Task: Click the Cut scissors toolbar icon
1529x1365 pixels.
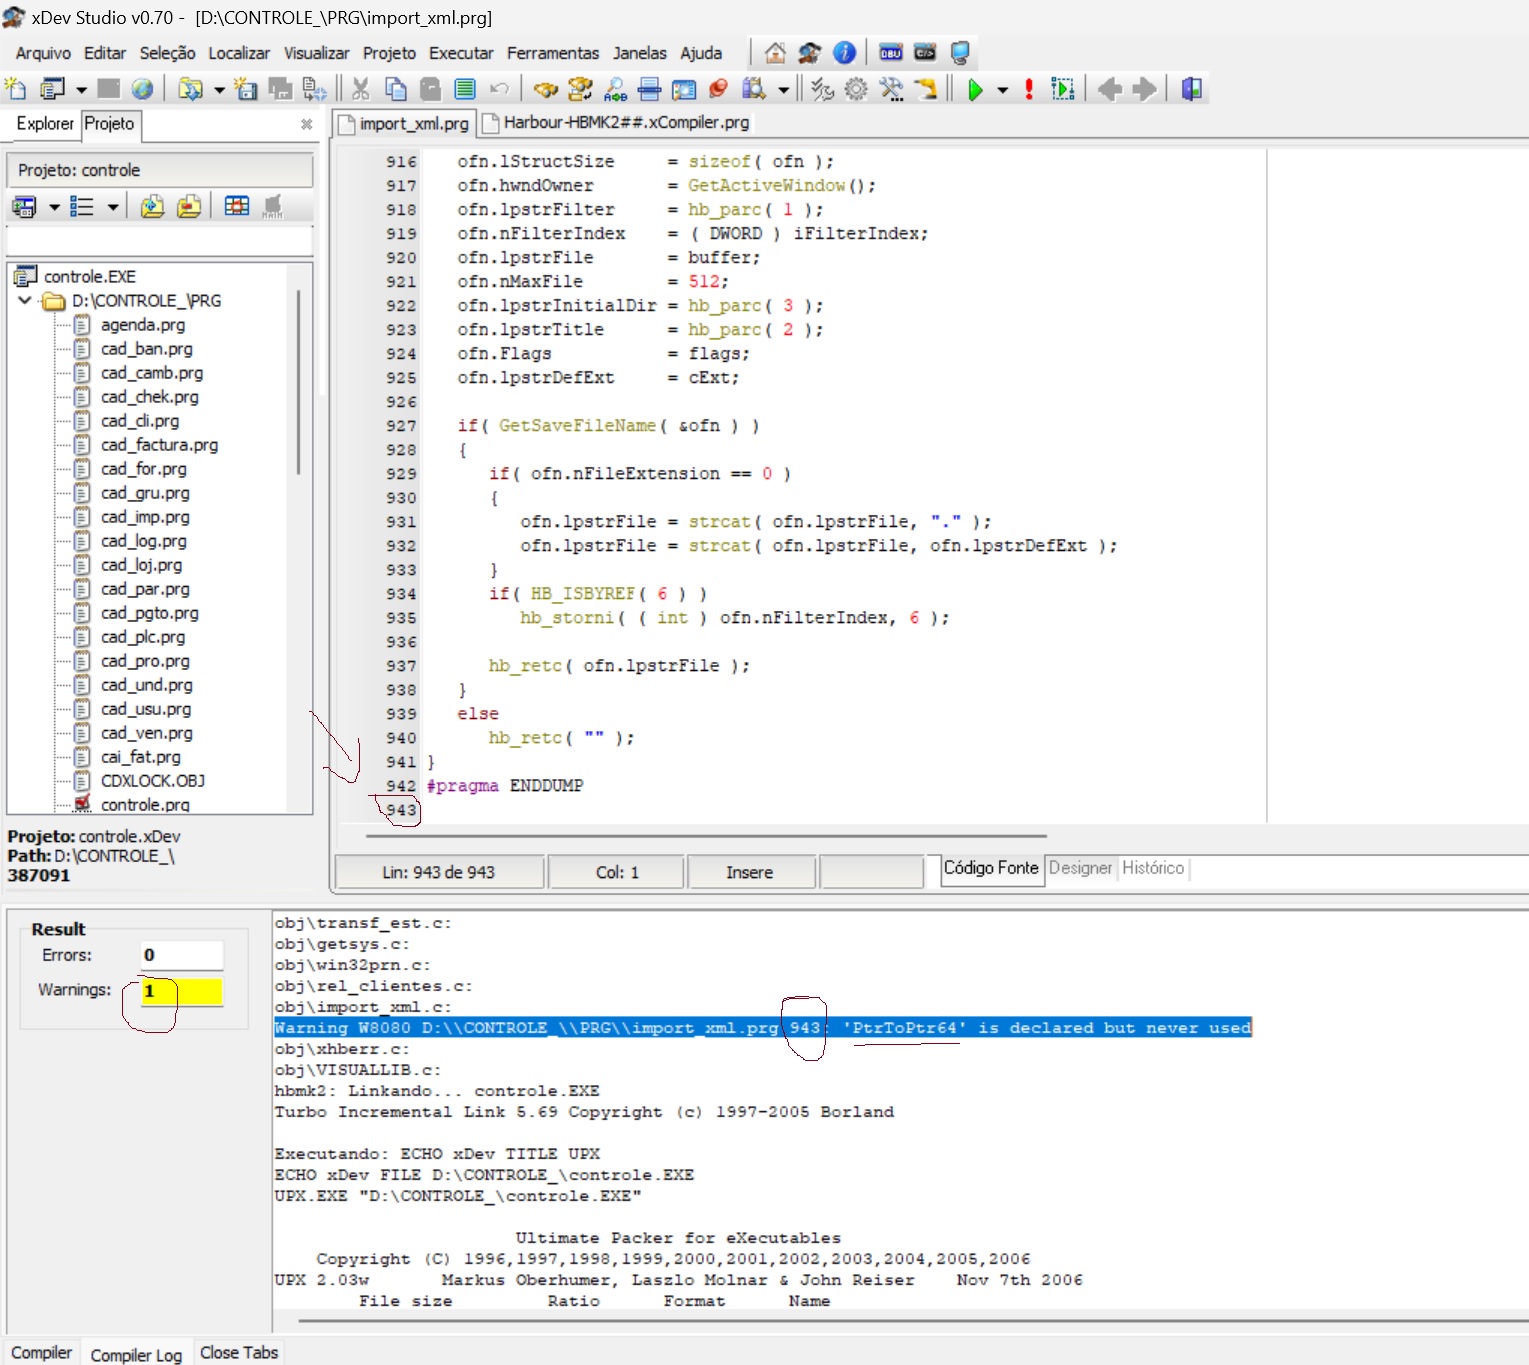Action: click(x=361, y=90)
